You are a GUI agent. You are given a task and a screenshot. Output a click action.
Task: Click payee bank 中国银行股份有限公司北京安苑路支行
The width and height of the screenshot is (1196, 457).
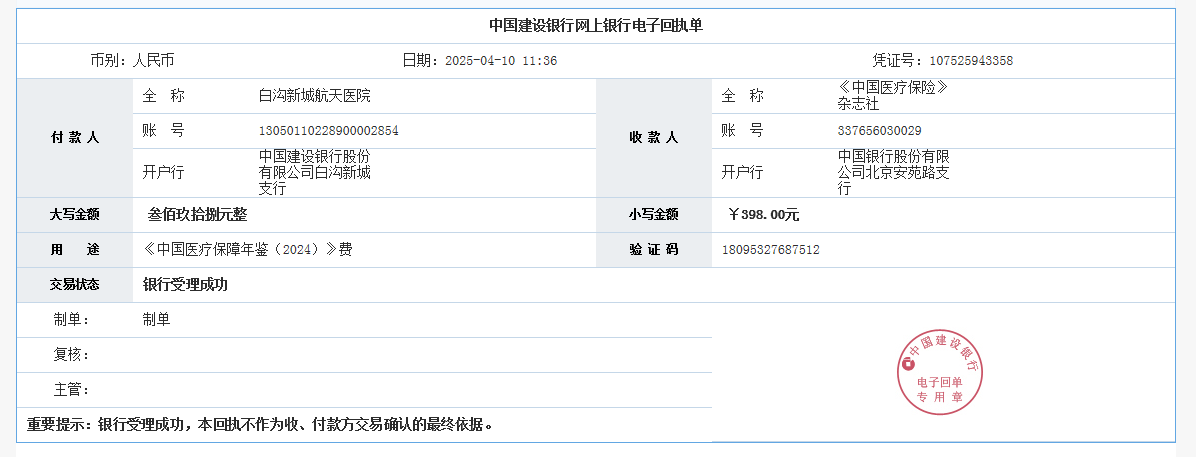(893, 172)
